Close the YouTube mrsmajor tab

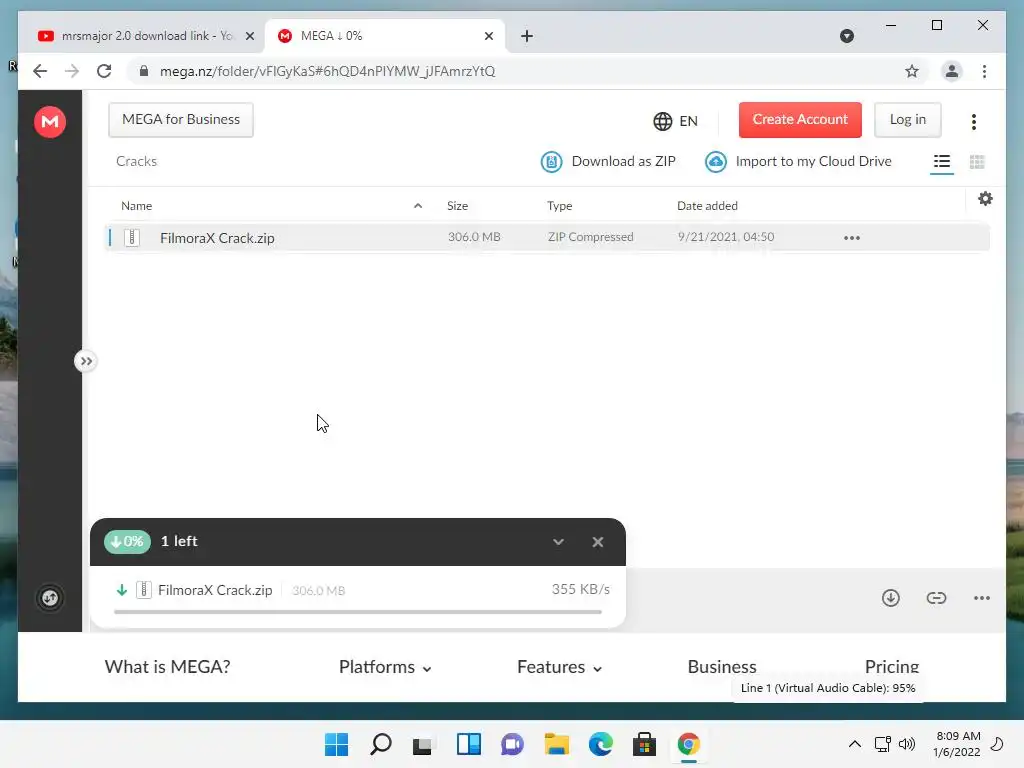pos(249,36)
